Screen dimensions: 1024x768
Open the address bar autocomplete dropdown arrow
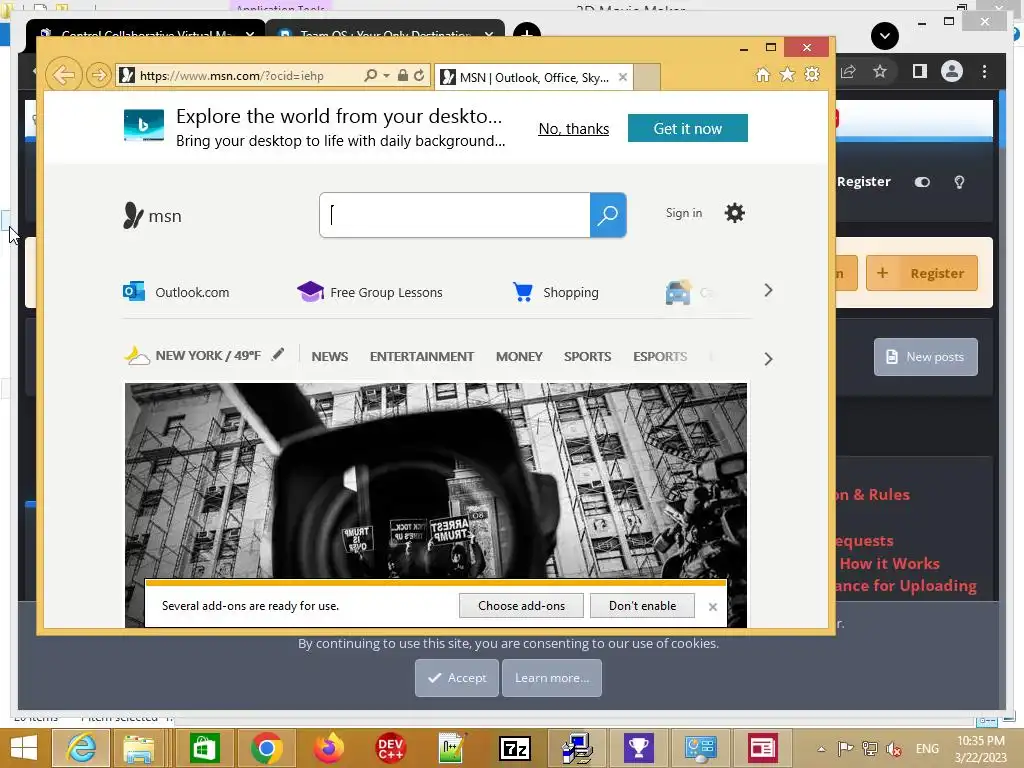point(386,76)
